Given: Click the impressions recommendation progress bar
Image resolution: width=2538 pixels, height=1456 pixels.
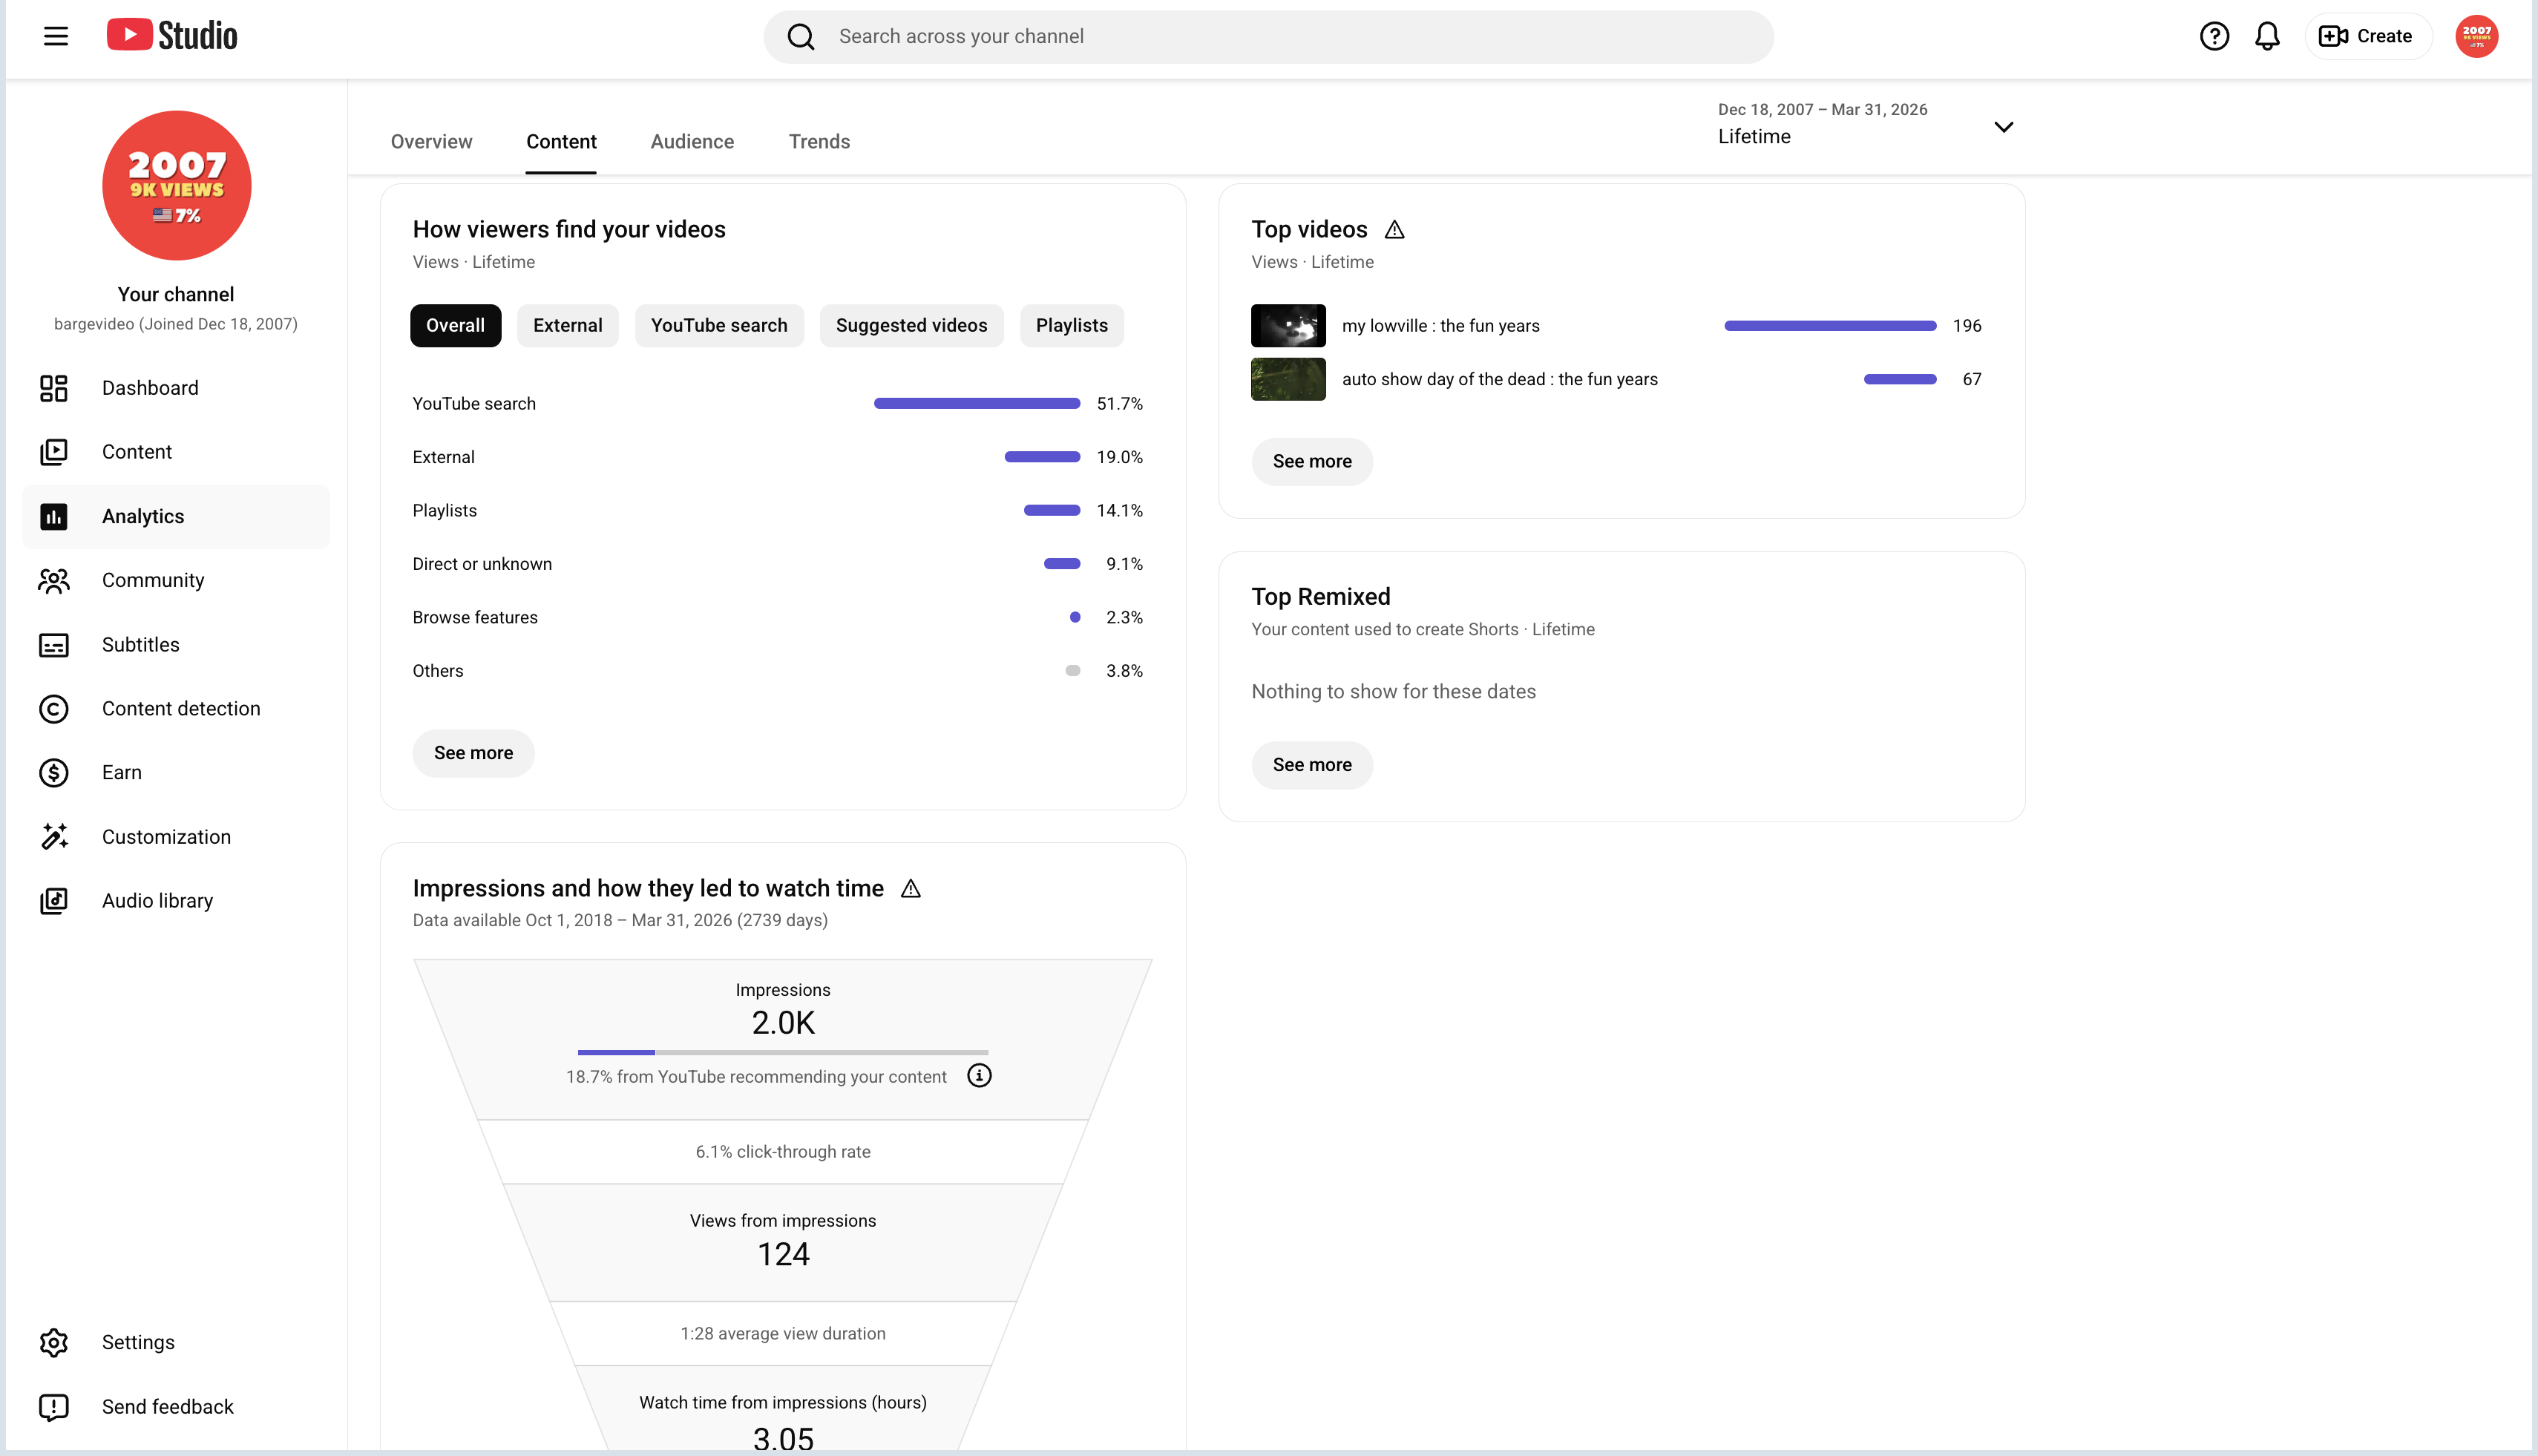Looking at the screenshot, I should tap(783, 1052).
